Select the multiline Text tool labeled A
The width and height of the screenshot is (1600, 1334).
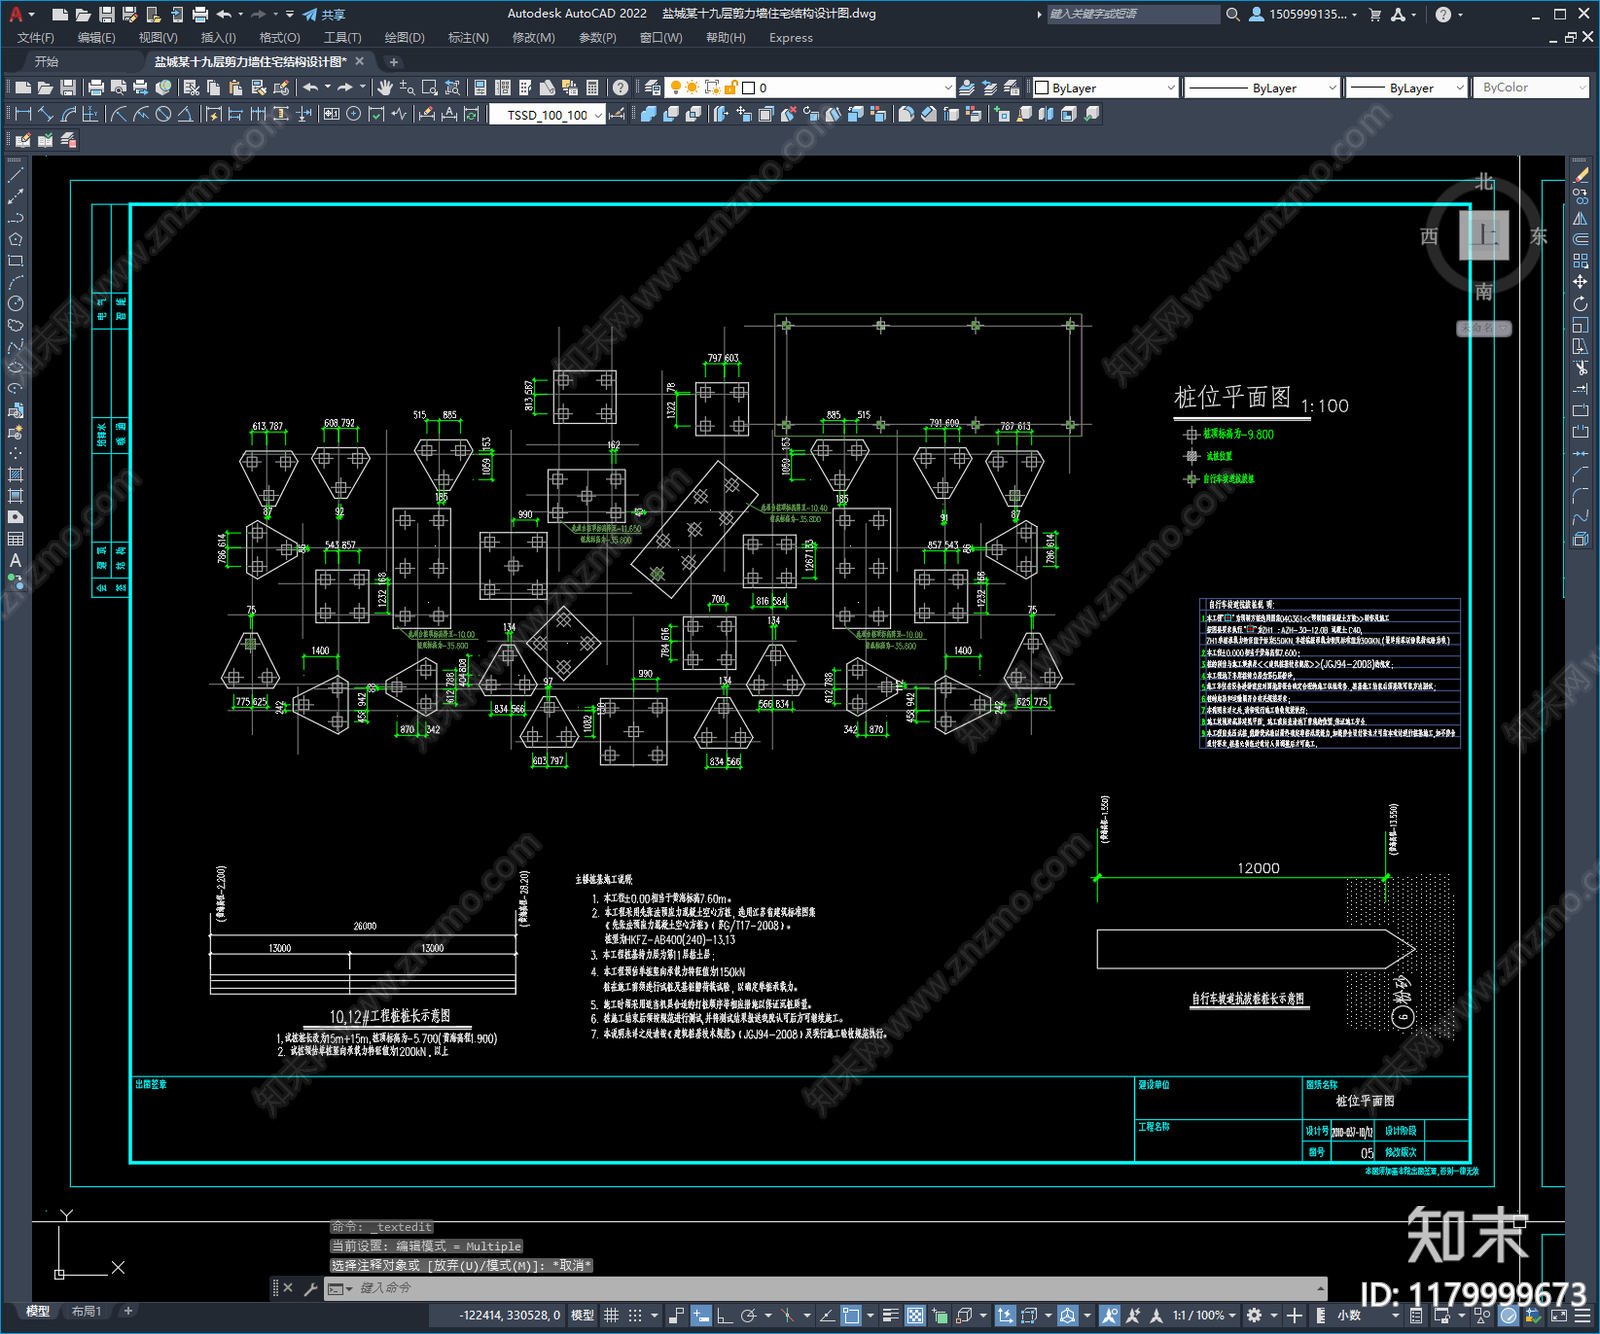pos(15,561)
